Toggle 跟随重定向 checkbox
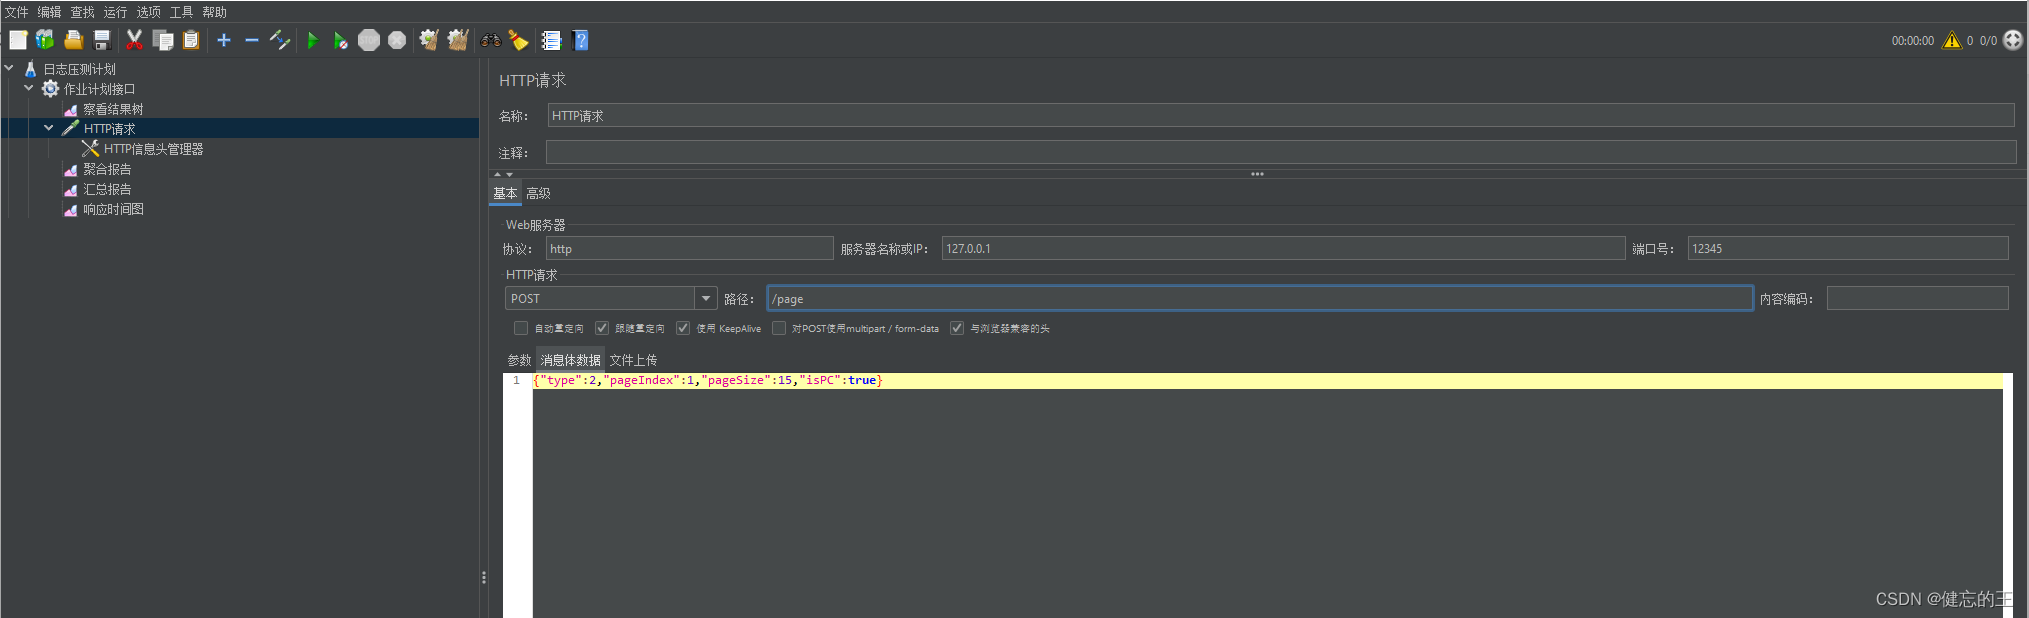2029x618 pixels. point(601,328)
